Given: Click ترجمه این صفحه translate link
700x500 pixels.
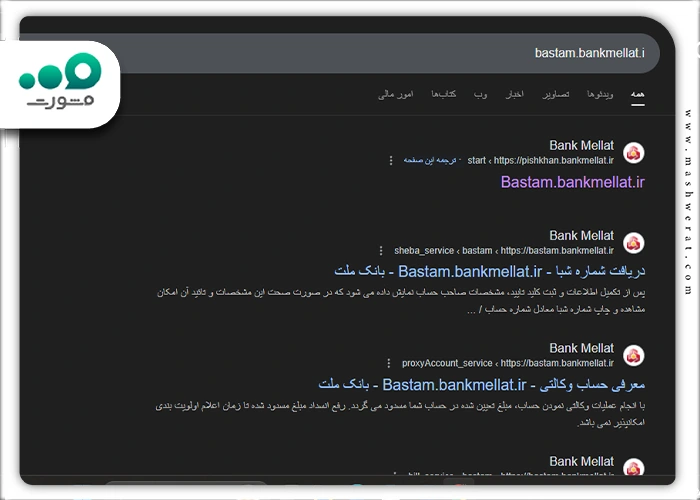Looking at the screenshot, I should [429, 160].
